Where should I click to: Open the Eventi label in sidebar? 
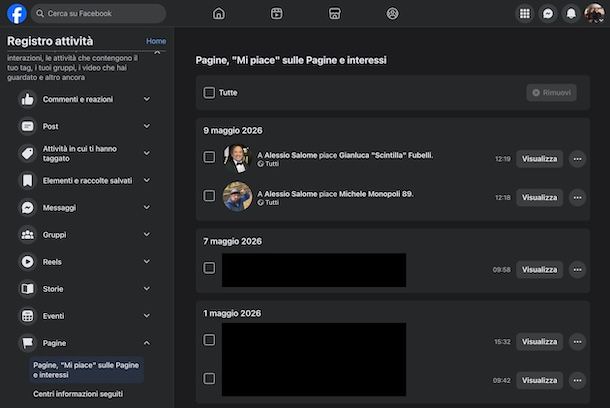coord(53,316)
